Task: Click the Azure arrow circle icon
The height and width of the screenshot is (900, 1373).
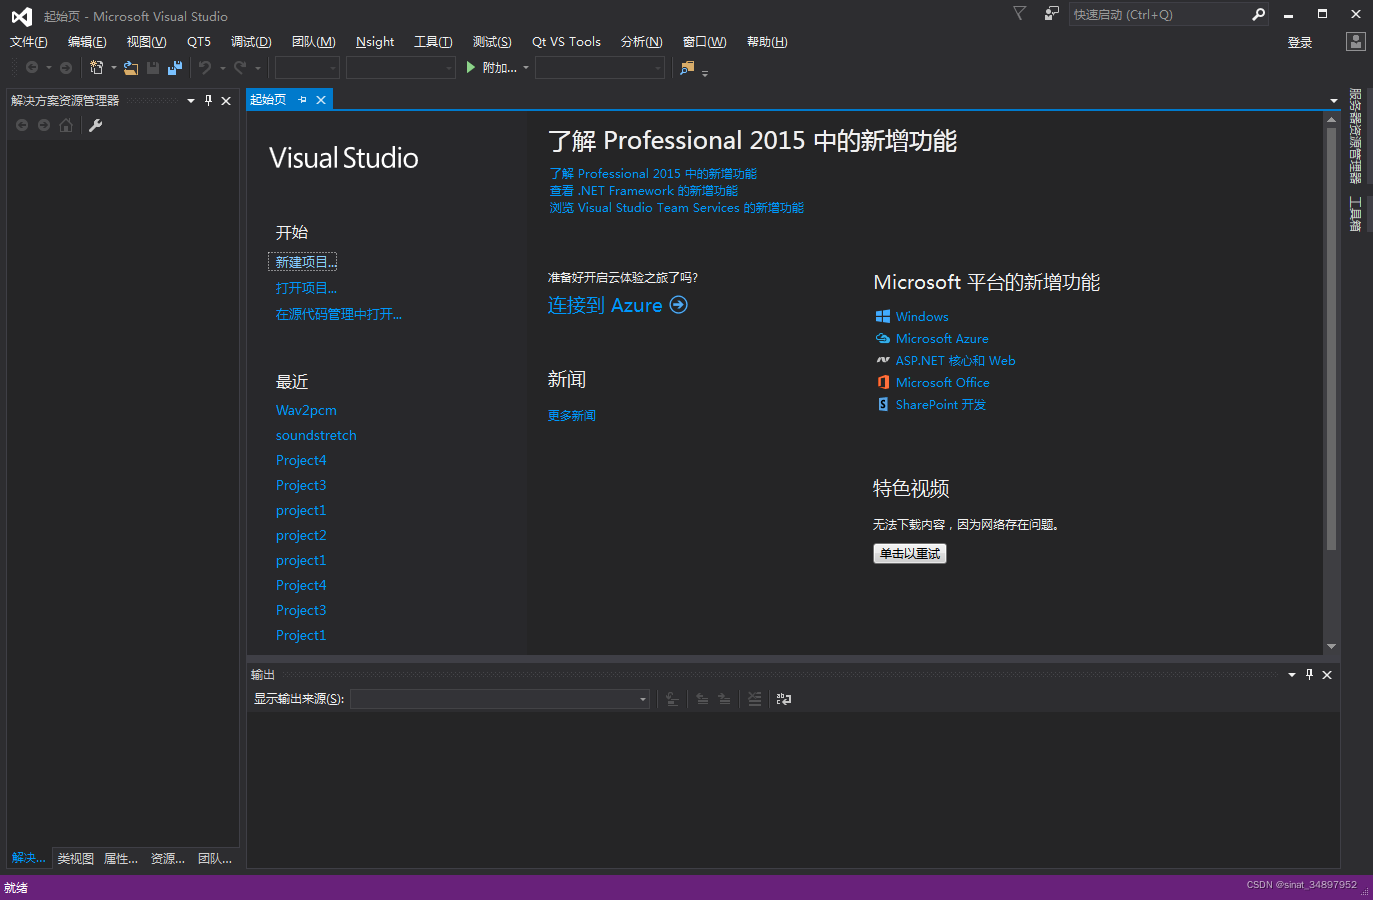Action: (x=679, y=305)
